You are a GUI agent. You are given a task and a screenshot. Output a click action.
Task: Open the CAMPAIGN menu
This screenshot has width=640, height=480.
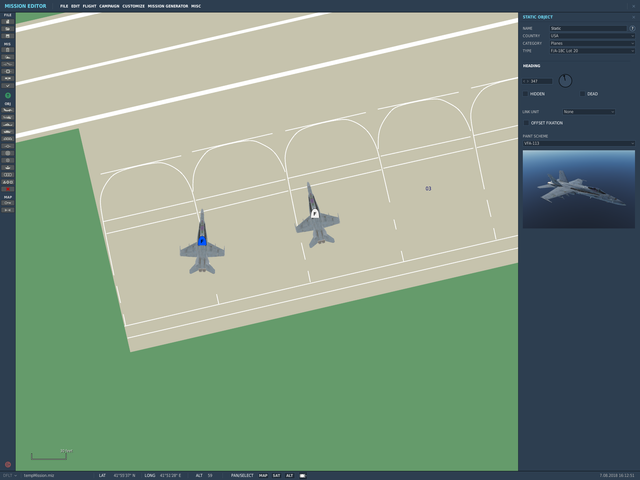click(x=109, y=6)
